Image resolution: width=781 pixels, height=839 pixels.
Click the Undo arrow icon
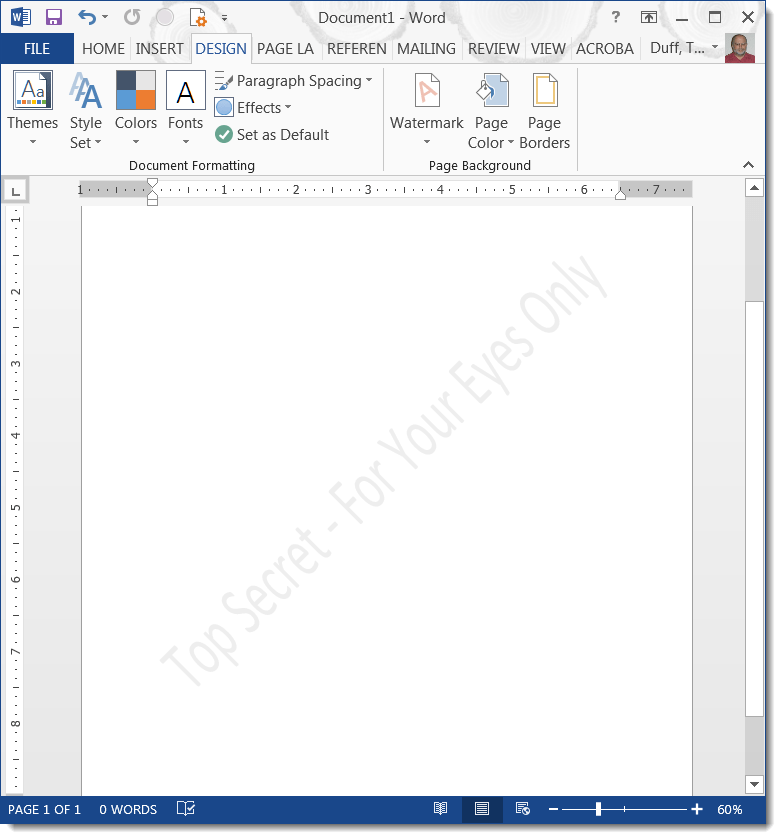pyautogui.click(x=87, y=17)
